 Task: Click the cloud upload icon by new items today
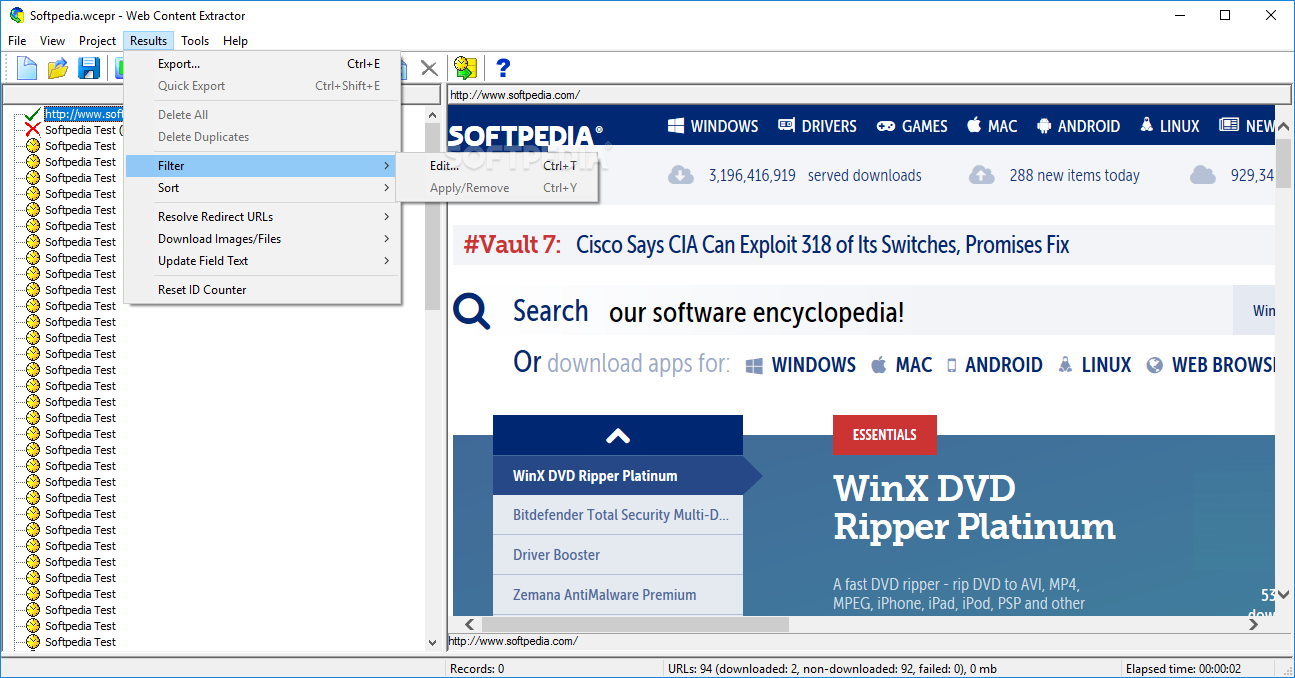pyautogui.click(x=982, y=175)
